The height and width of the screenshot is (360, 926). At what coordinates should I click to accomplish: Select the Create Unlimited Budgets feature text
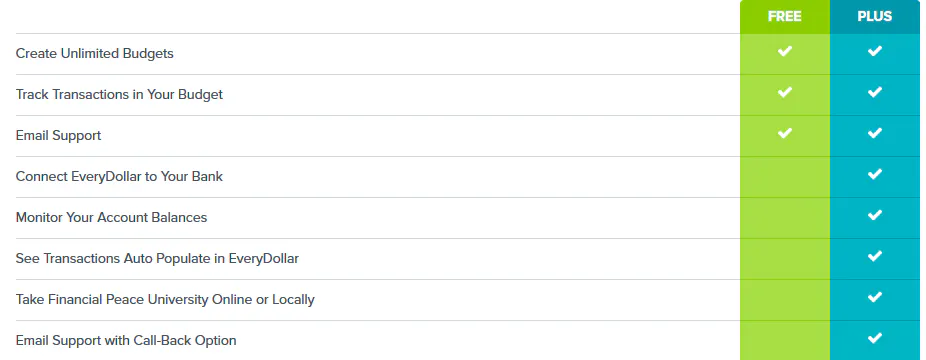pos(94,54)
